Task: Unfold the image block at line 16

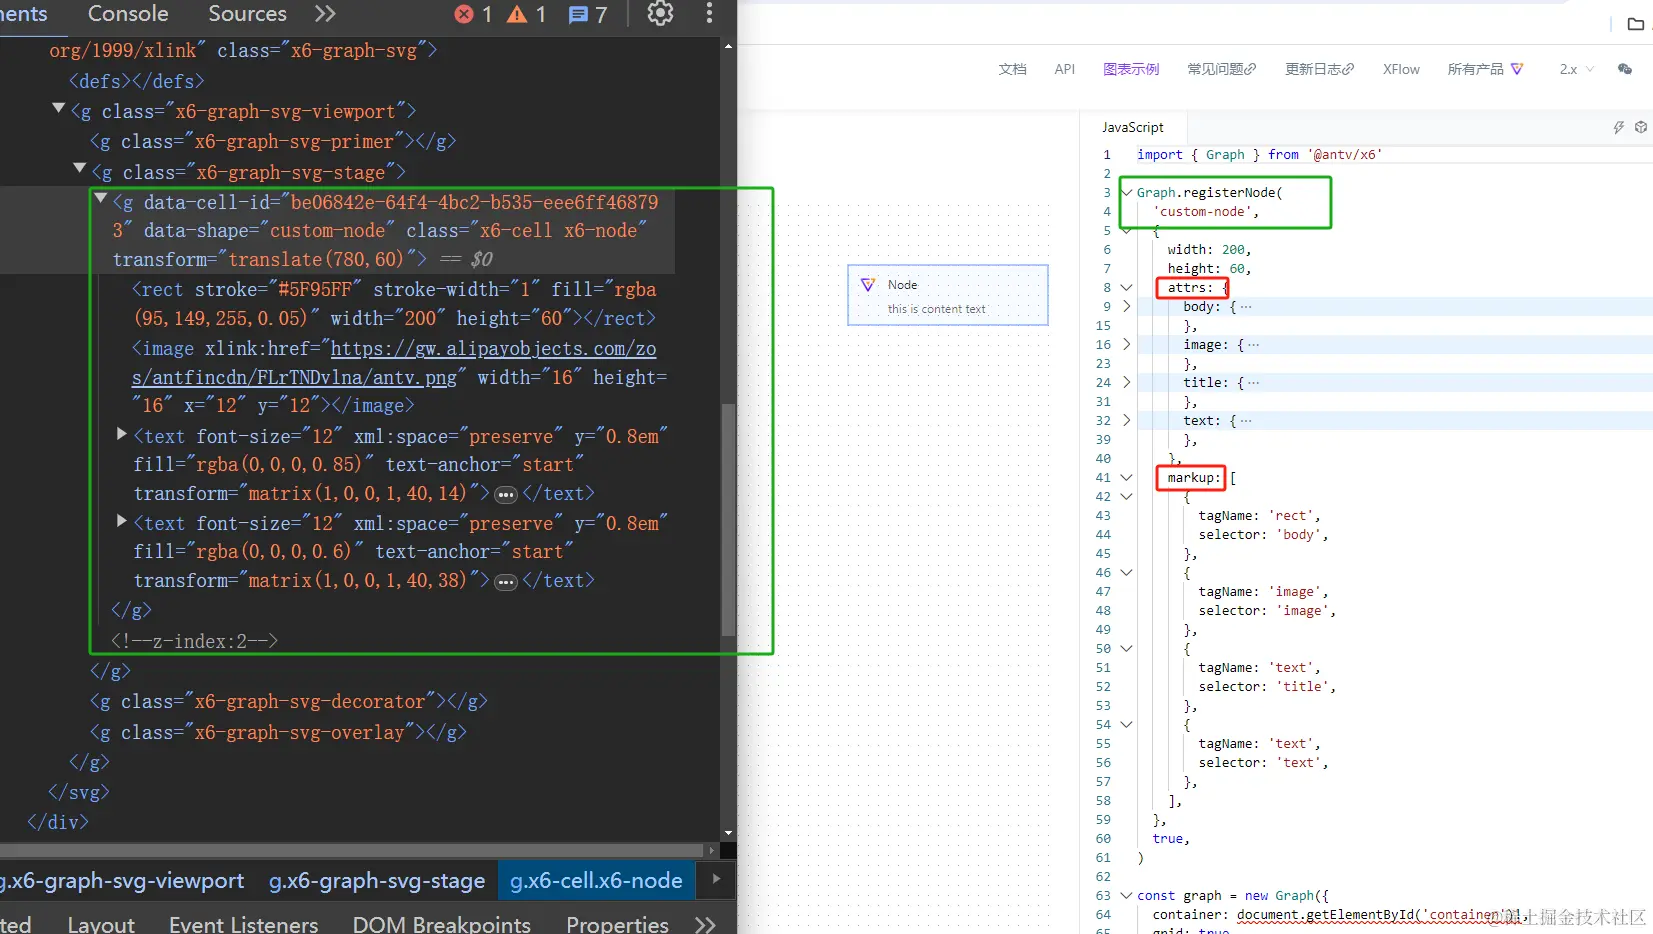Action: 1127,345
